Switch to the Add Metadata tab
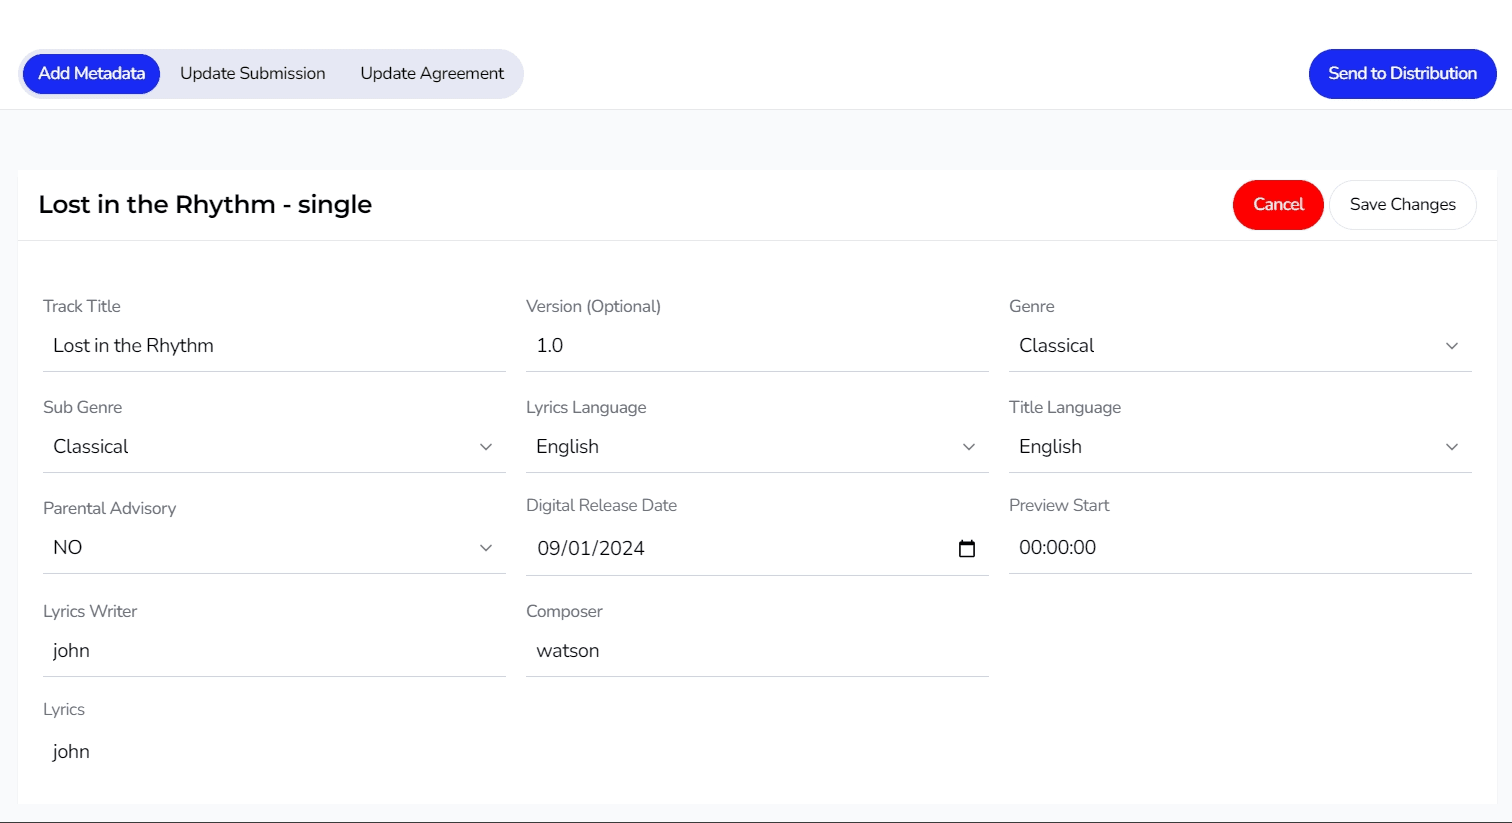 [x=91, y=74]
